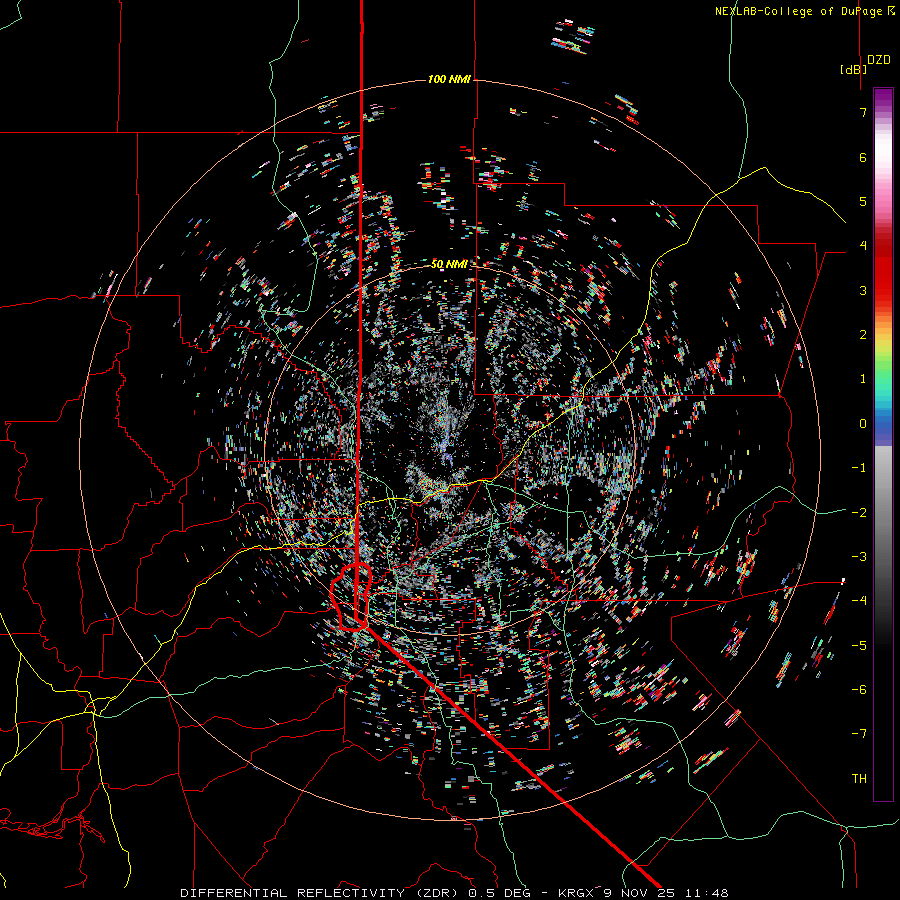Click the 1 value on the color scale
Screen dimensions: 900x900
(x=863, y=379)
